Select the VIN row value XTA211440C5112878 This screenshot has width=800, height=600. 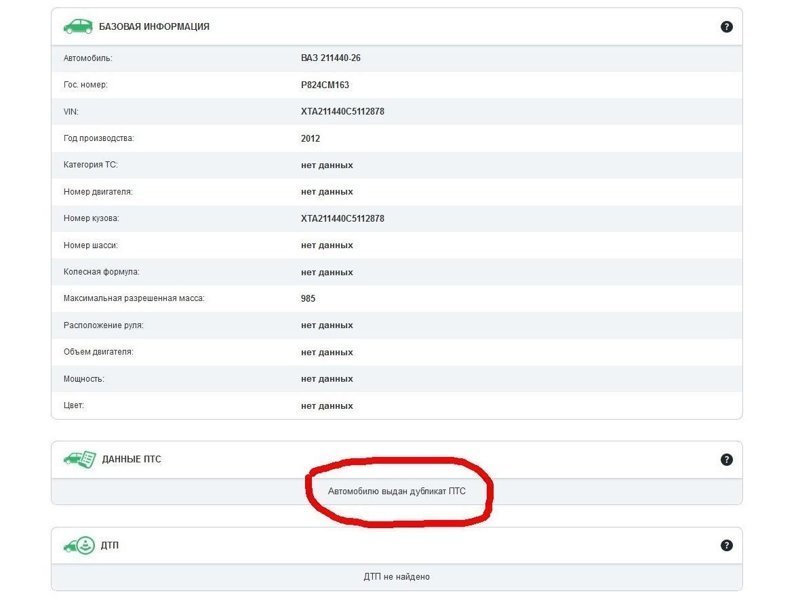pos(342,112)
